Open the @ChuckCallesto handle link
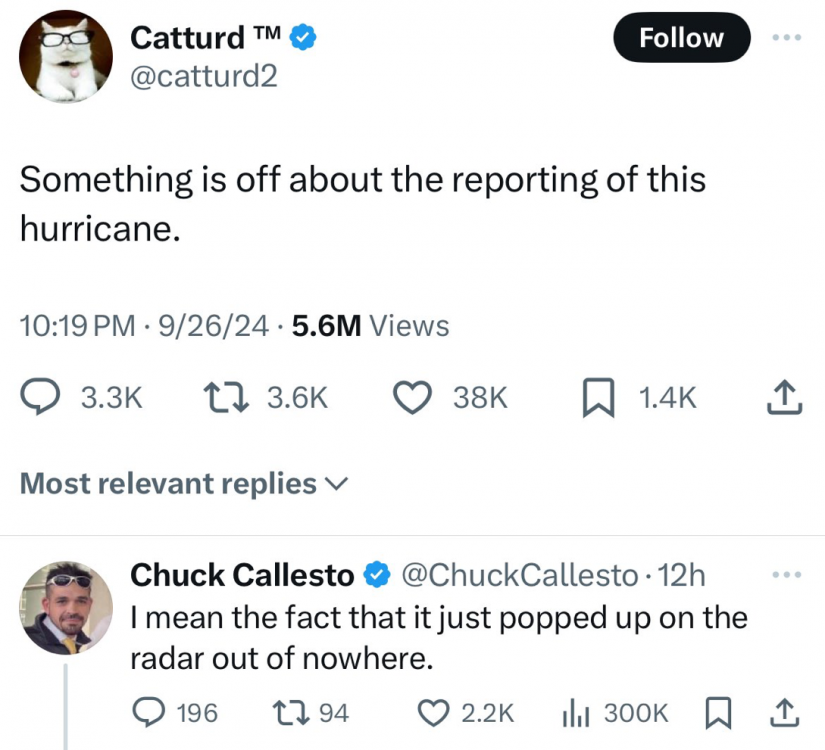825x750 pixels. [x=519, y=575]
